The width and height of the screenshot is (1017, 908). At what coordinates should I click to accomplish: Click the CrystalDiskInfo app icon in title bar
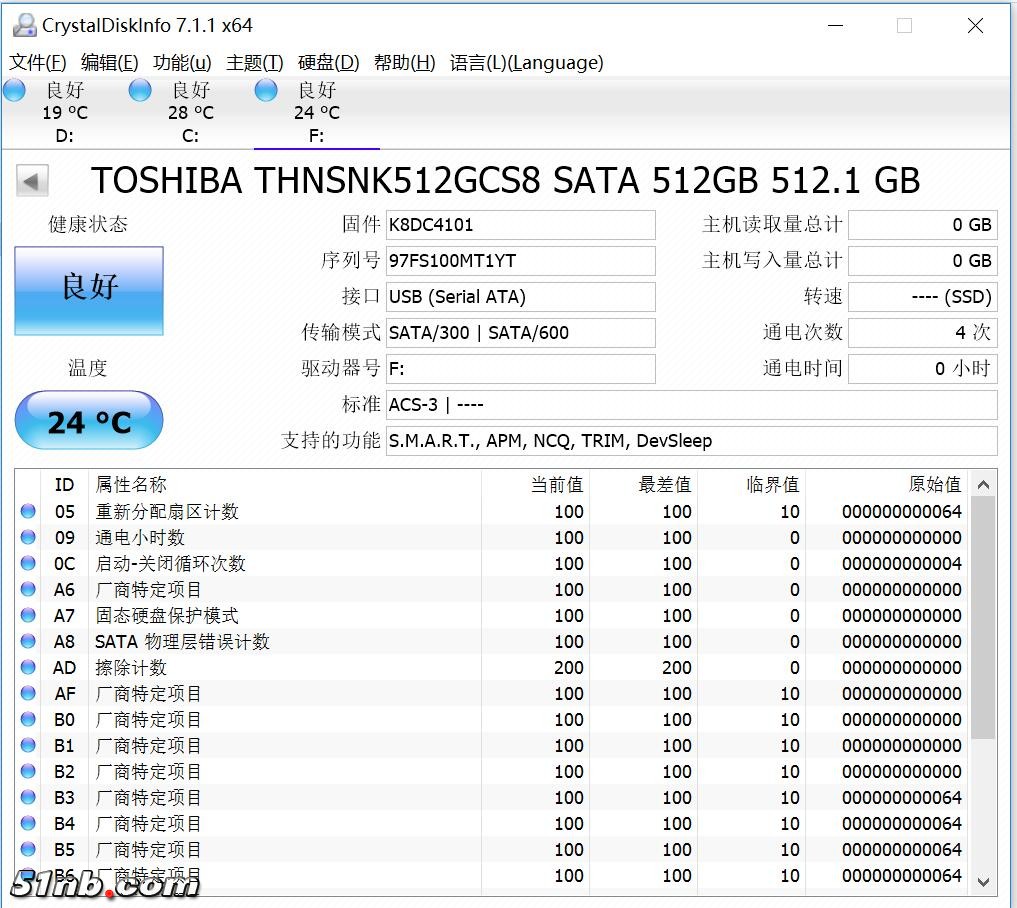point(24,25)
